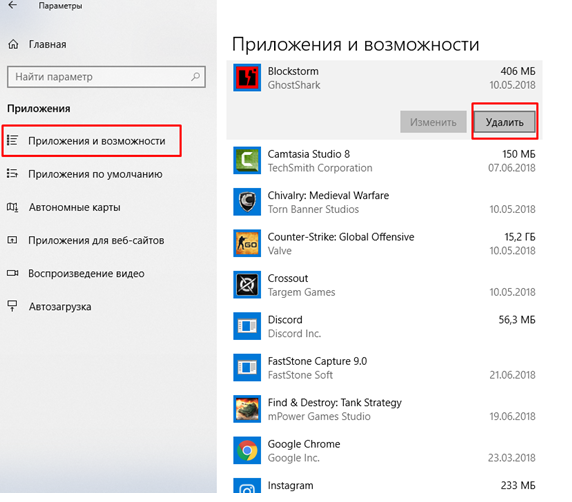Click the Google Inc. publisher text
Image resolution: width=572 pixels, height=502 pixels.
(294, 458)
